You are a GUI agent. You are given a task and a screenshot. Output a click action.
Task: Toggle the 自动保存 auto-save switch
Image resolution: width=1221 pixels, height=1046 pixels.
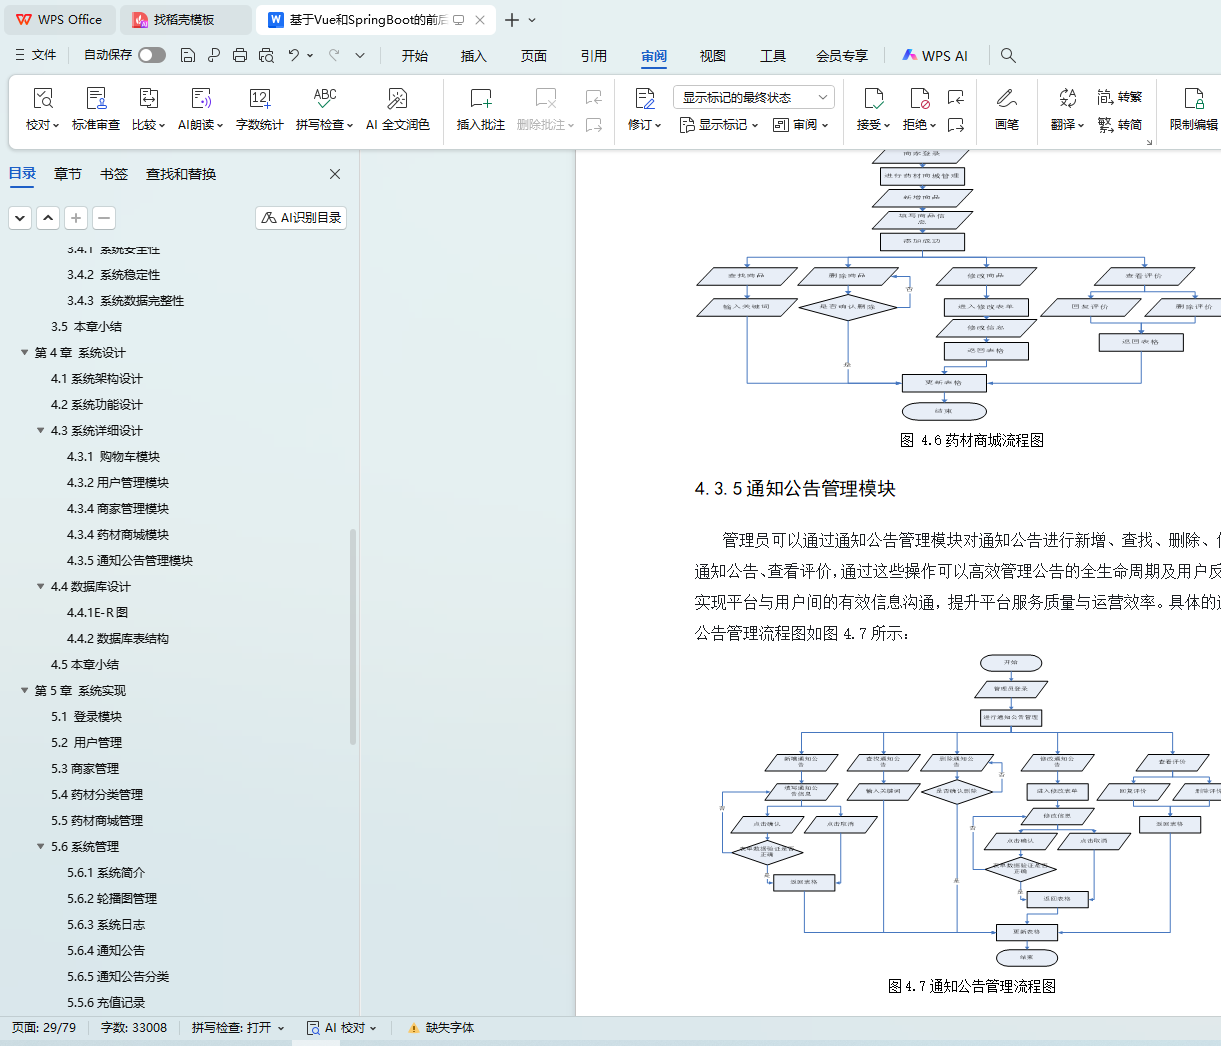[152, 56]
